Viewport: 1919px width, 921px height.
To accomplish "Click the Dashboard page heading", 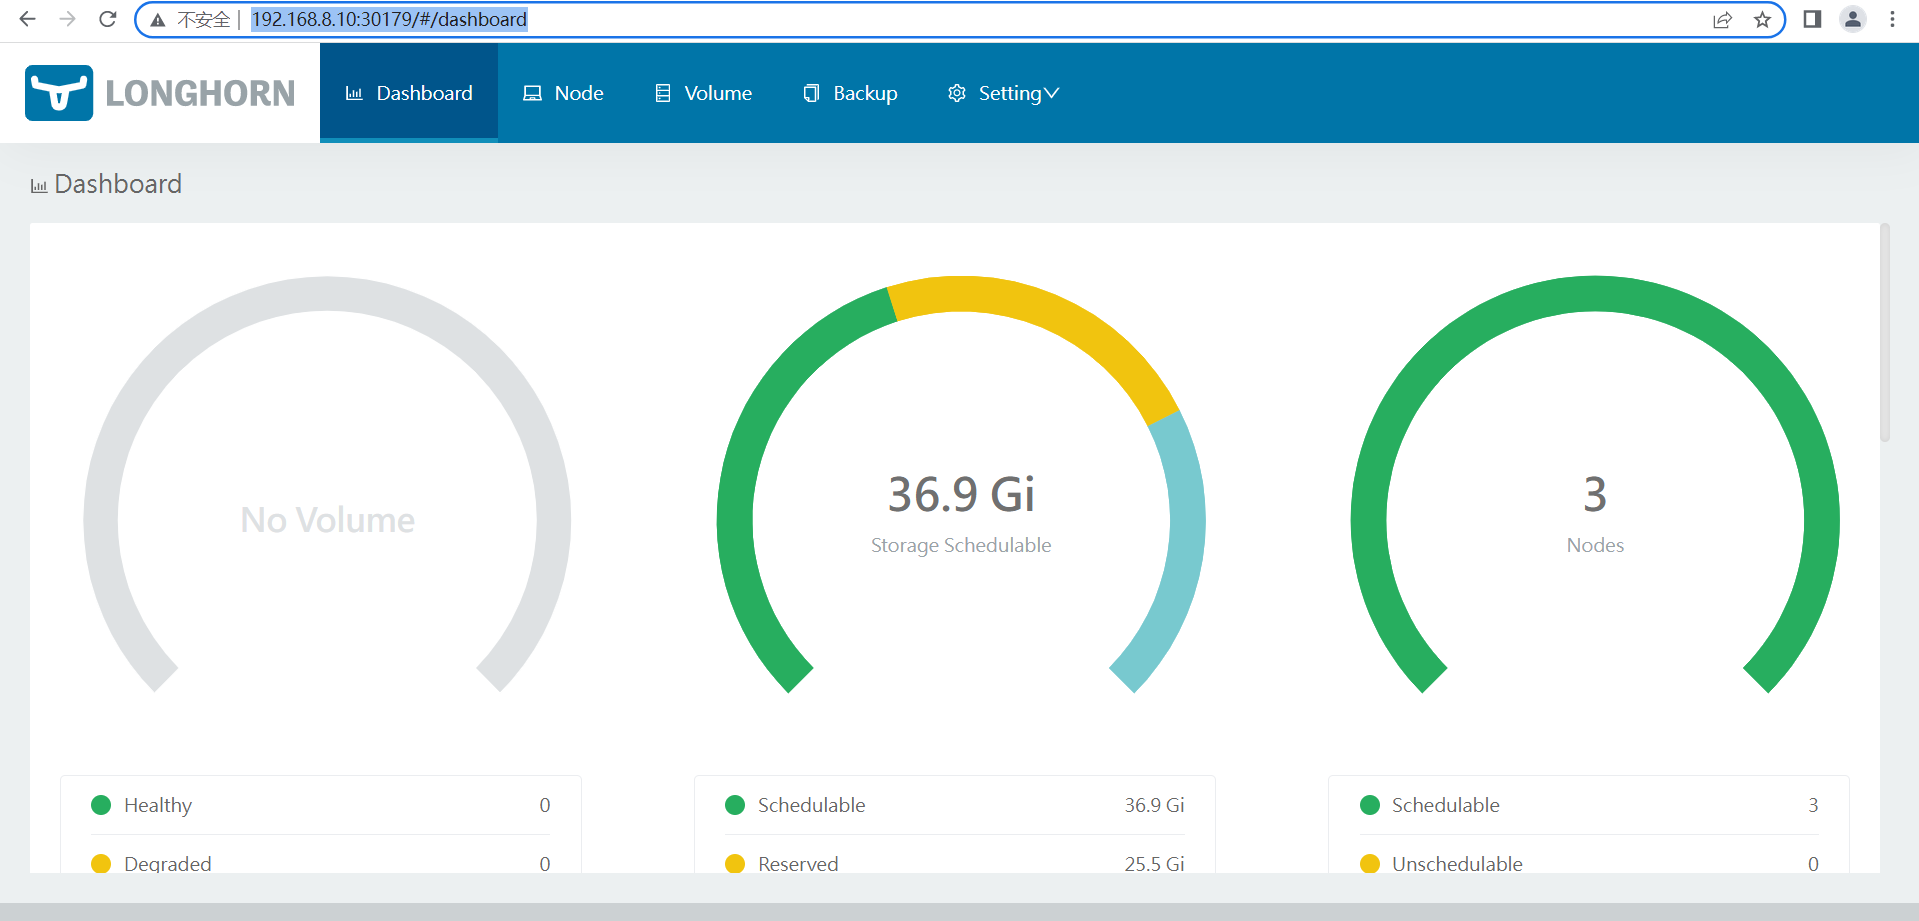I will tap(118, 184).
